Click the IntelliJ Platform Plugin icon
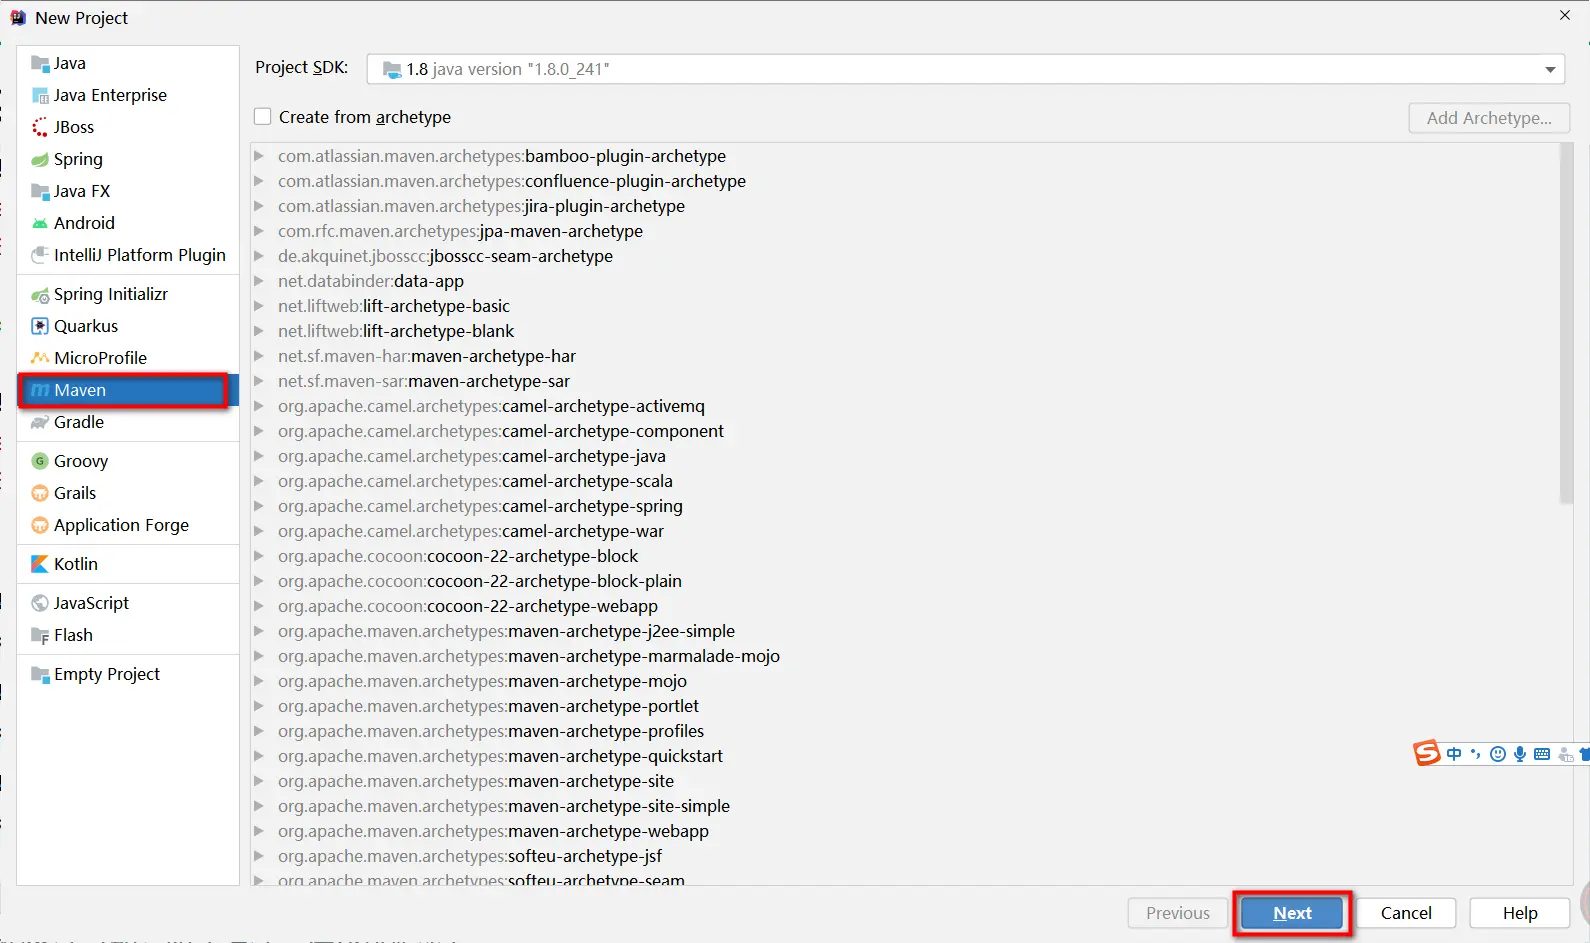Viewport: 1590px width, 943px height. (x=40, y=256)
